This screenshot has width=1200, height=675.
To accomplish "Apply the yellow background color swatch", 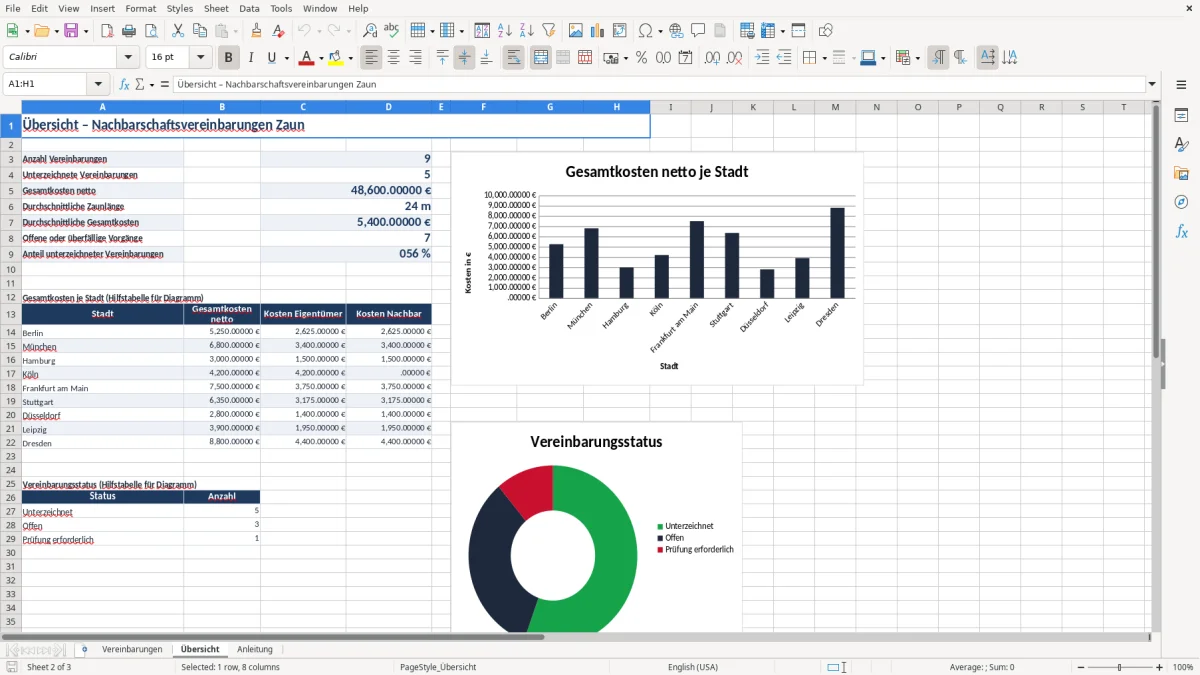I will tap(336, 58).
